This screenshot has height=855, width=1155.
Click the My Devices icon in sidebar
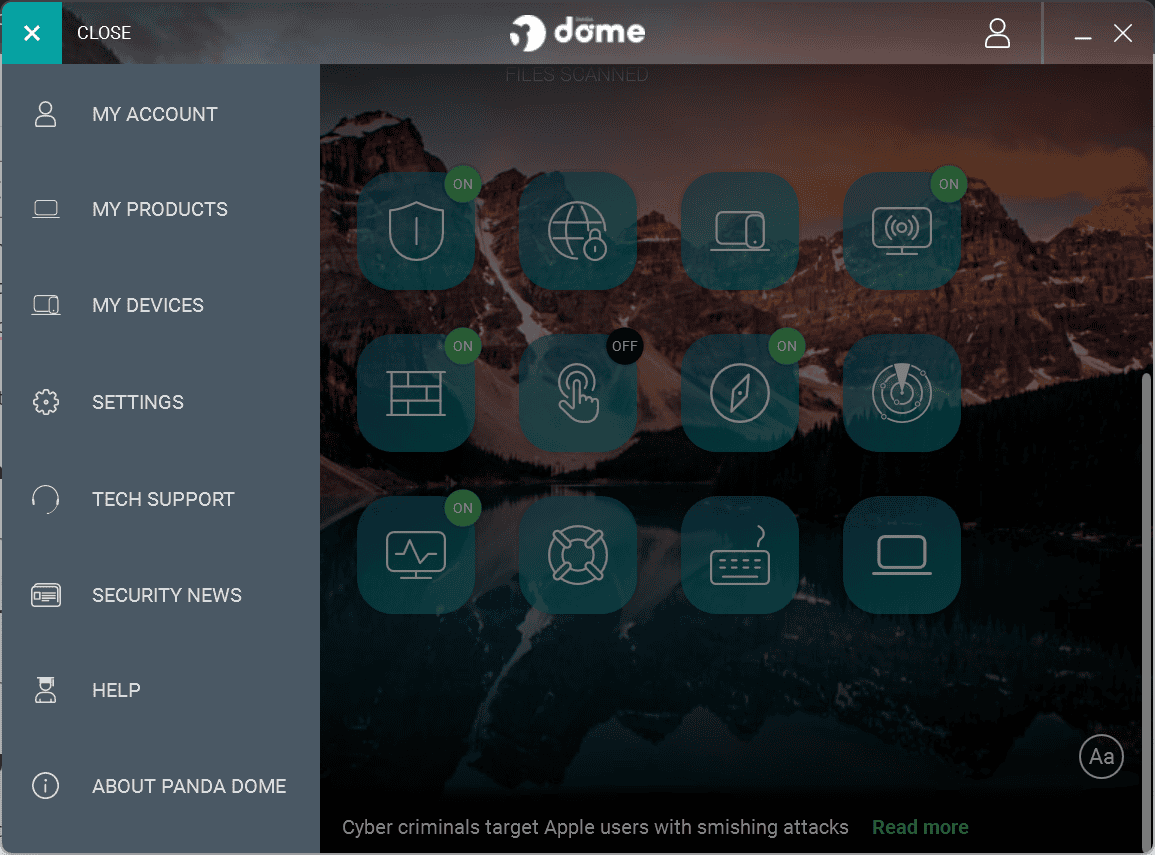[x=46, y=305]
